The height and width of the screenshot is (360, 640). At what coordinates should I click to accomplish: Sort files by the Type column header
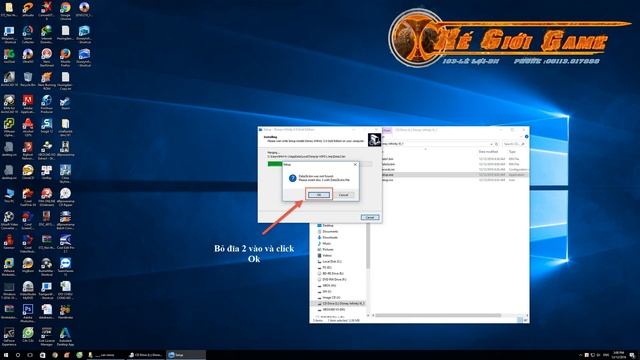point(512,152)
